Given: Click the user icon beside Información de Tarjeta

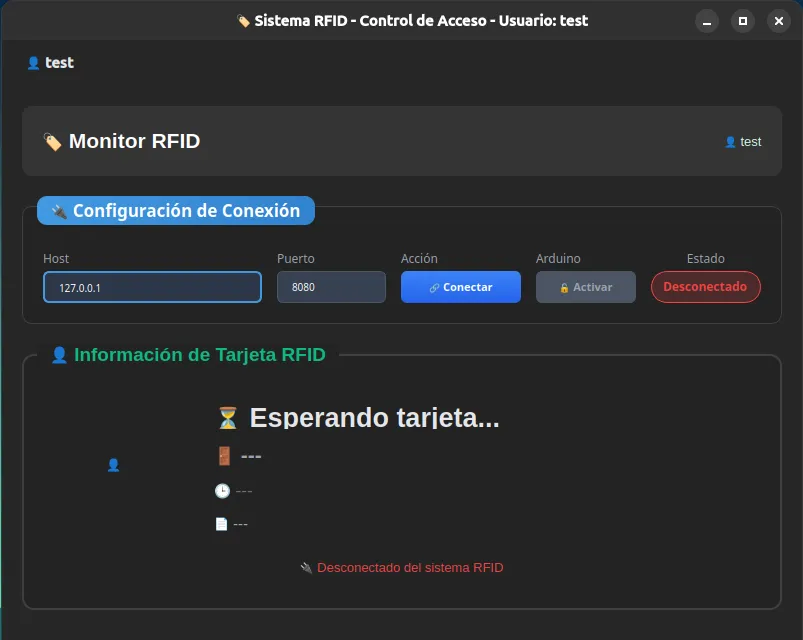Looking at the screenshot, I should click(x=59, y=355).
